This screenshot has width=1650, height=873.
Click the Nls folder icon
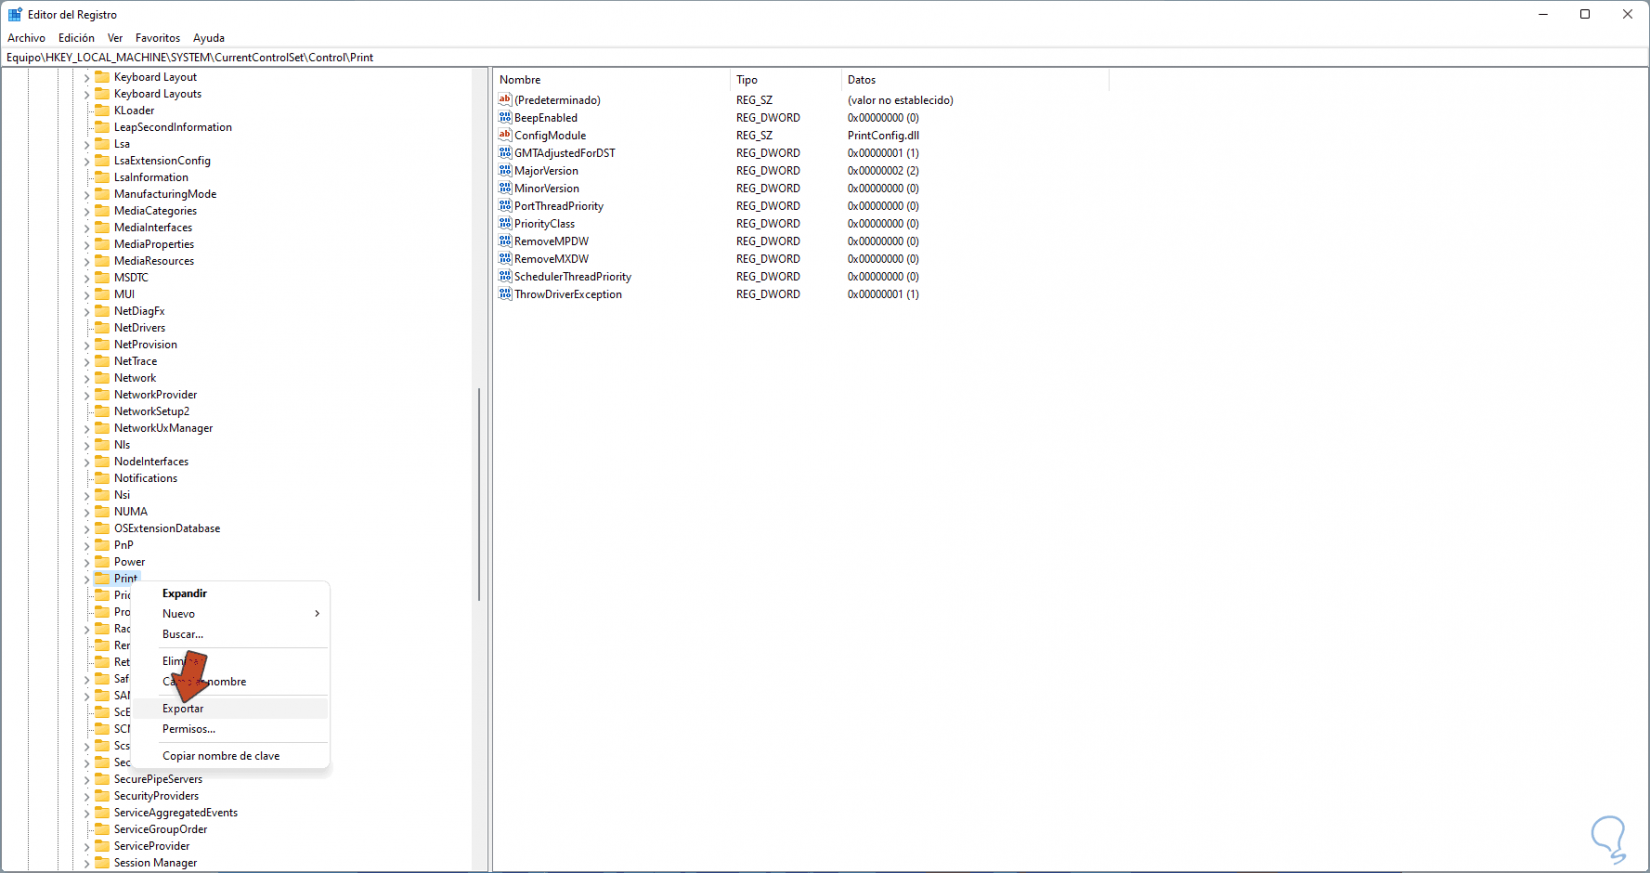[102, 445]
